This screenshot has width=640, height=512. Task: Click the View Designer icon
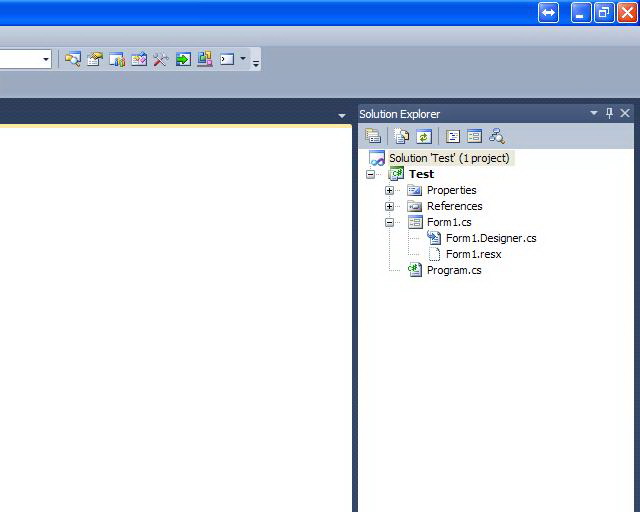tap(474, 136)
